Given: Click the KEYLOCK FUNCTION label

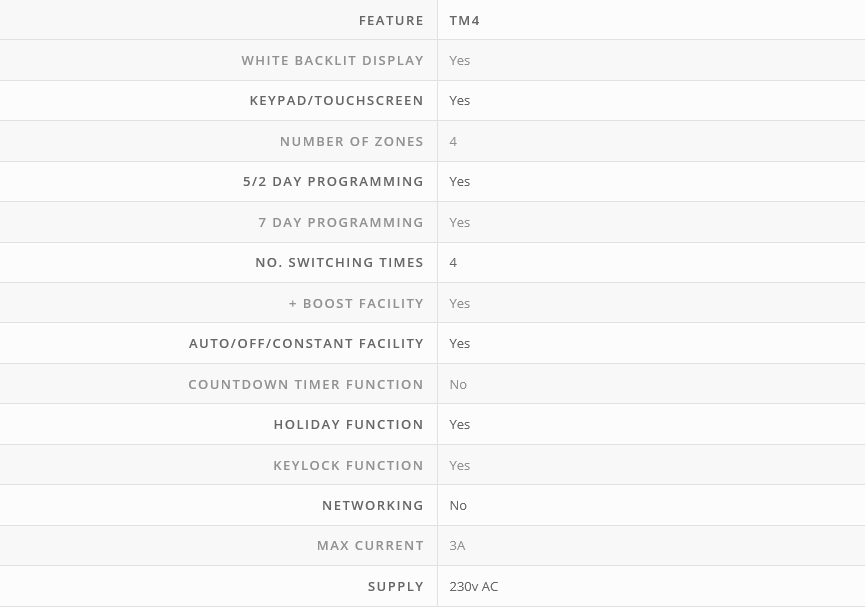Looking at the screenshot, I should [x=348, y=465].
